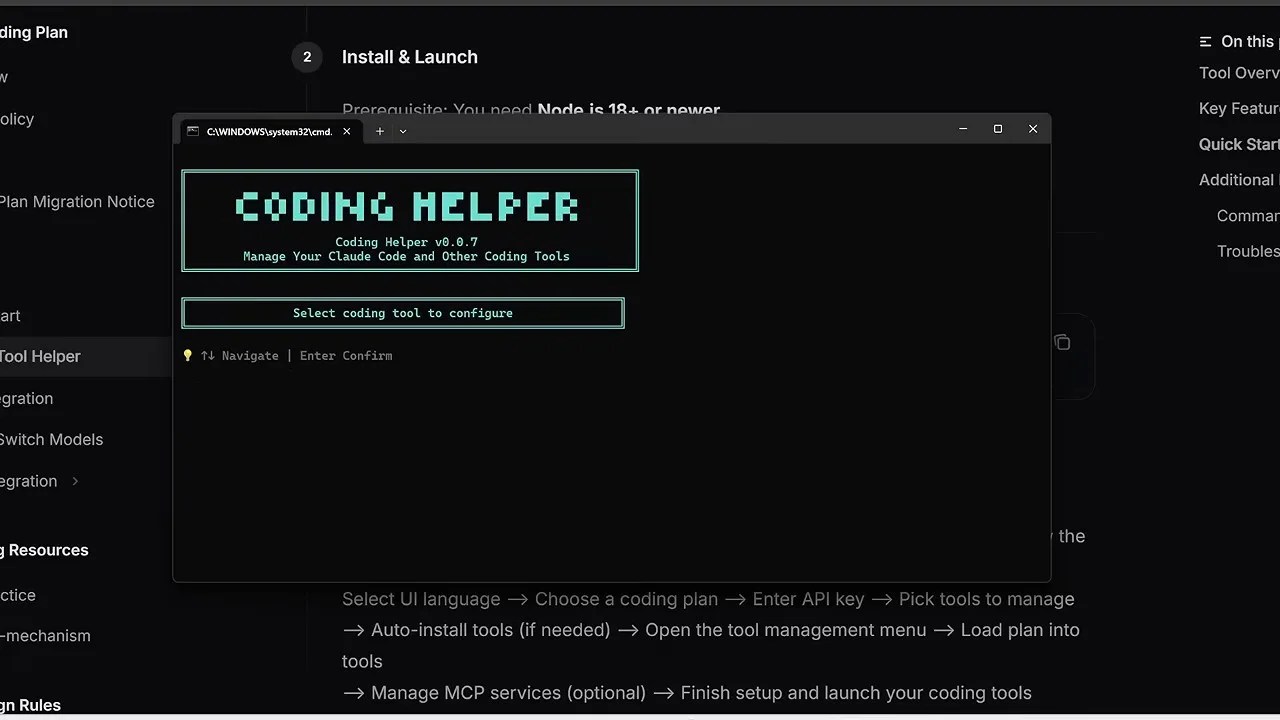Image resolution: width=1280 pixels, height=720 pixels.
Task: Minimize the terminal window
Action: pyautogui.click(x=963, y=129)
